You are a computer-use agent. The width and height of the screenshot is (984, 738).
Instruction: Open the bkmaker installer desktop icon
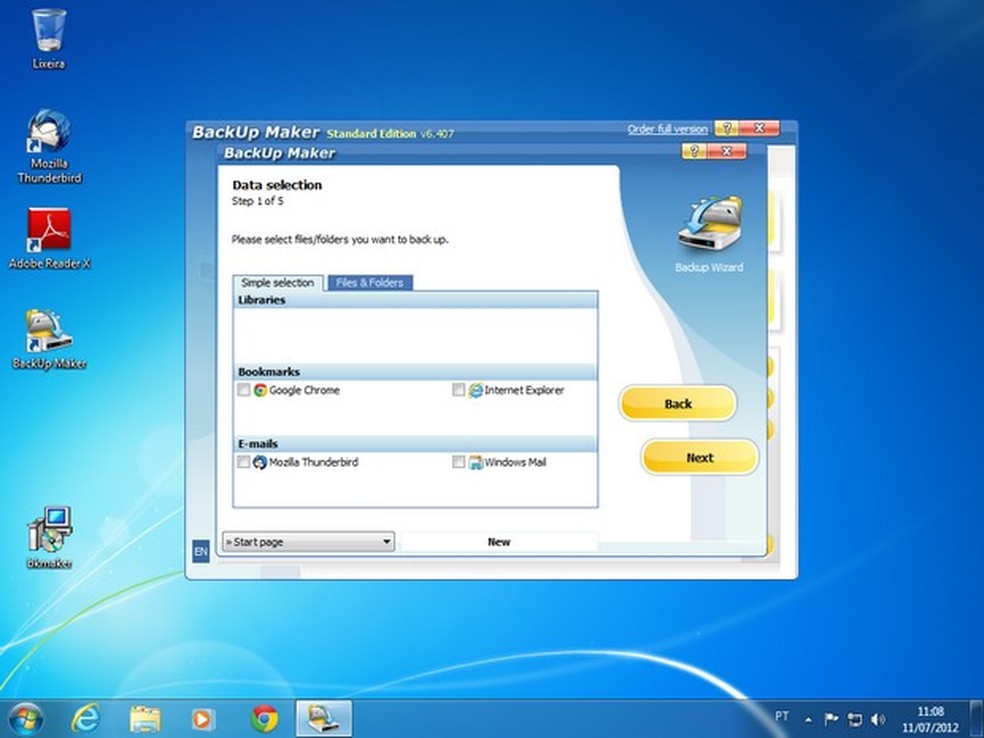click(x=48, y=530)
